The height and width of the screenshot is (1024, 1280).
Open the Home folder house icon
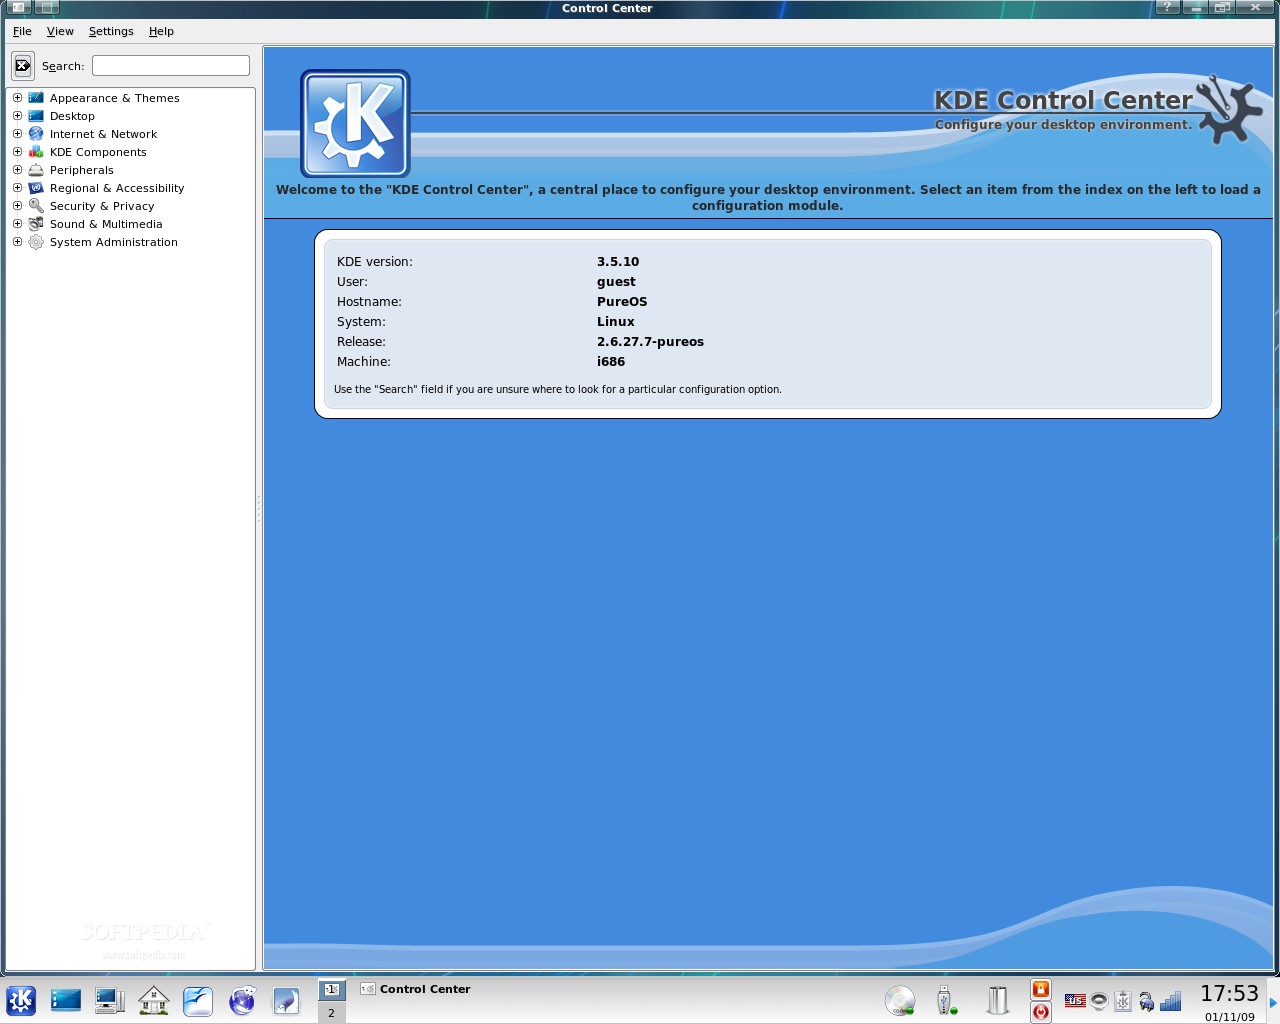click(x=153, y=1000)
